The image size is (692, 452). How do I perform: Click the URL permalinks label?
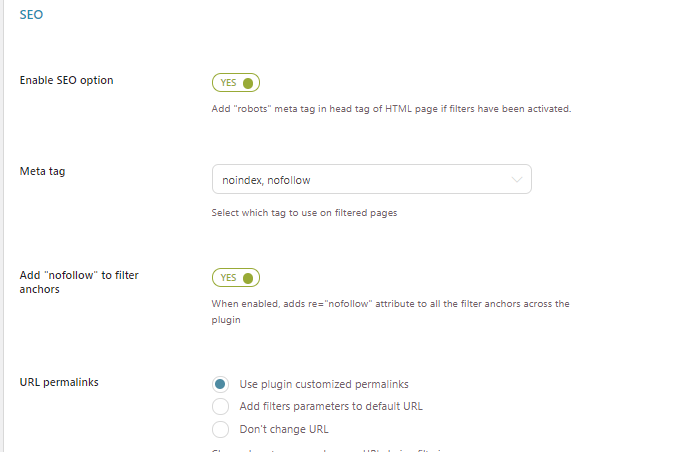(59, 382)
